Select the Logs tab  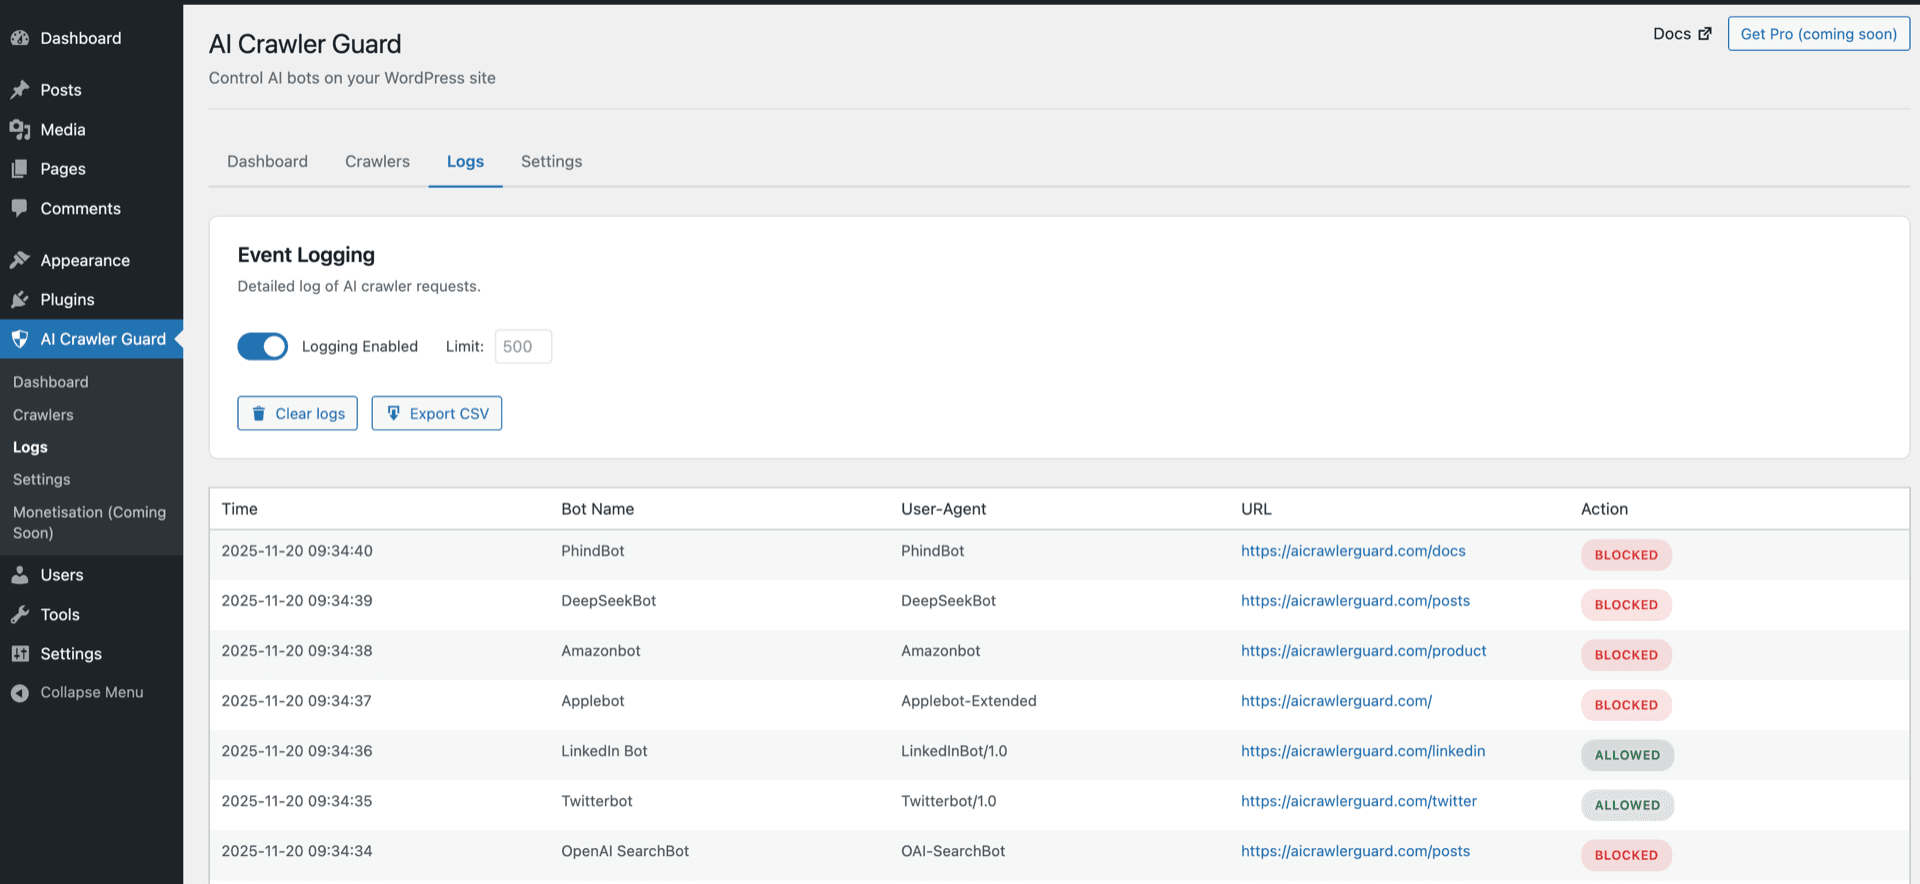465,161
